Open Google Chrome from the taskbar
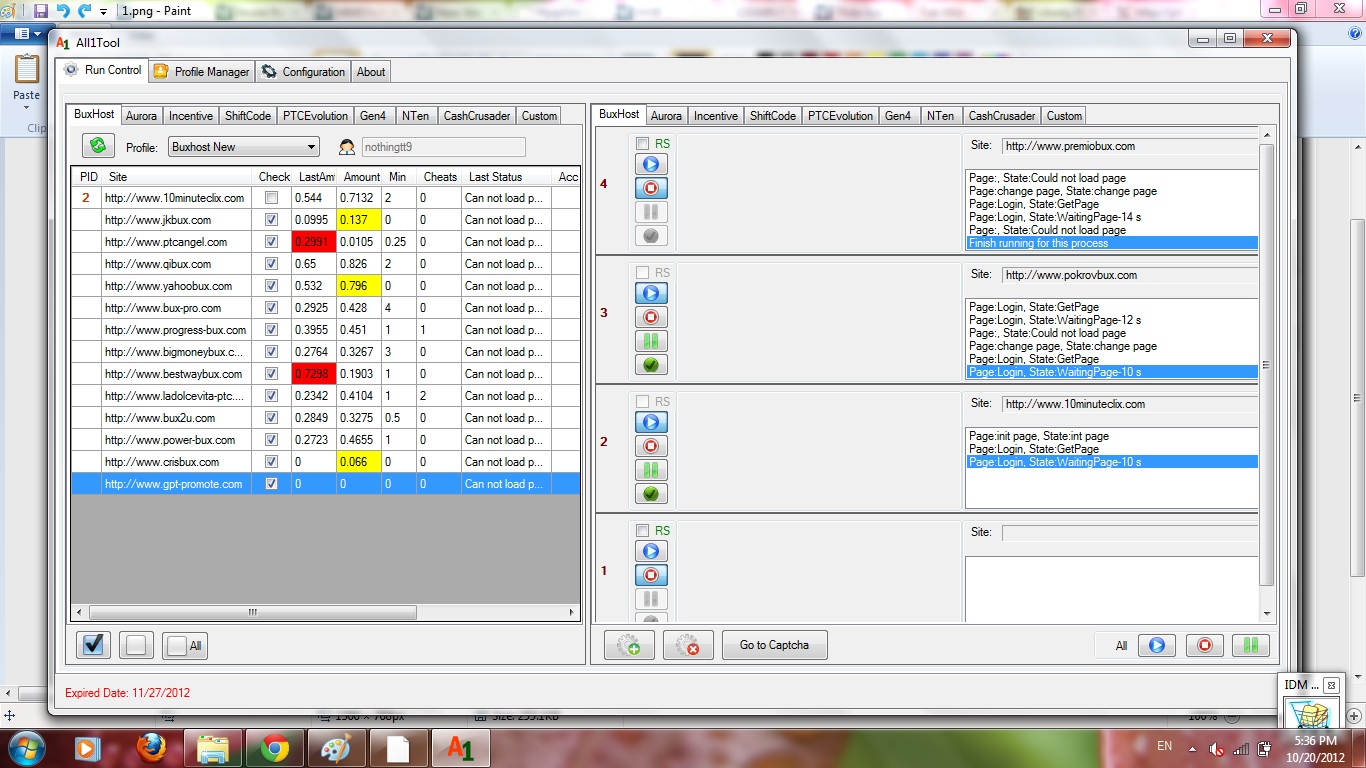 (x=275, y=747)
